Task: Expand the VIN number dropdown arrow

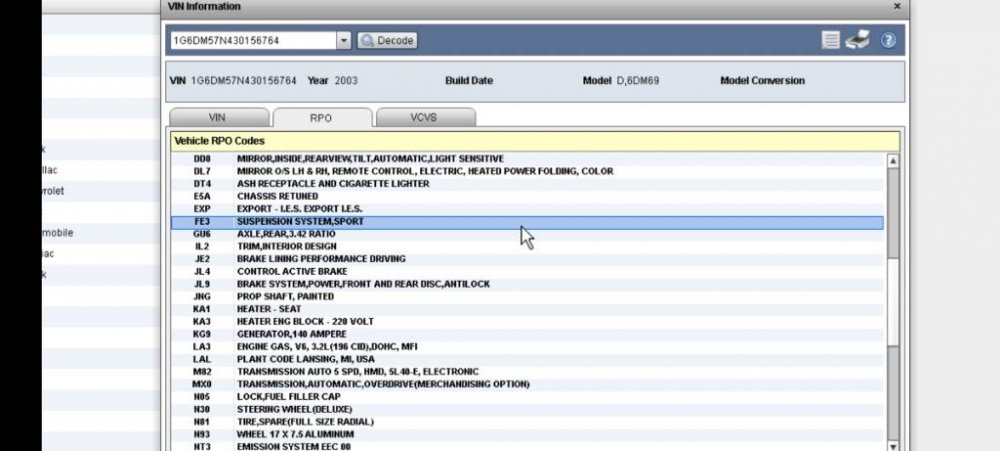Action: coord(344,41)
